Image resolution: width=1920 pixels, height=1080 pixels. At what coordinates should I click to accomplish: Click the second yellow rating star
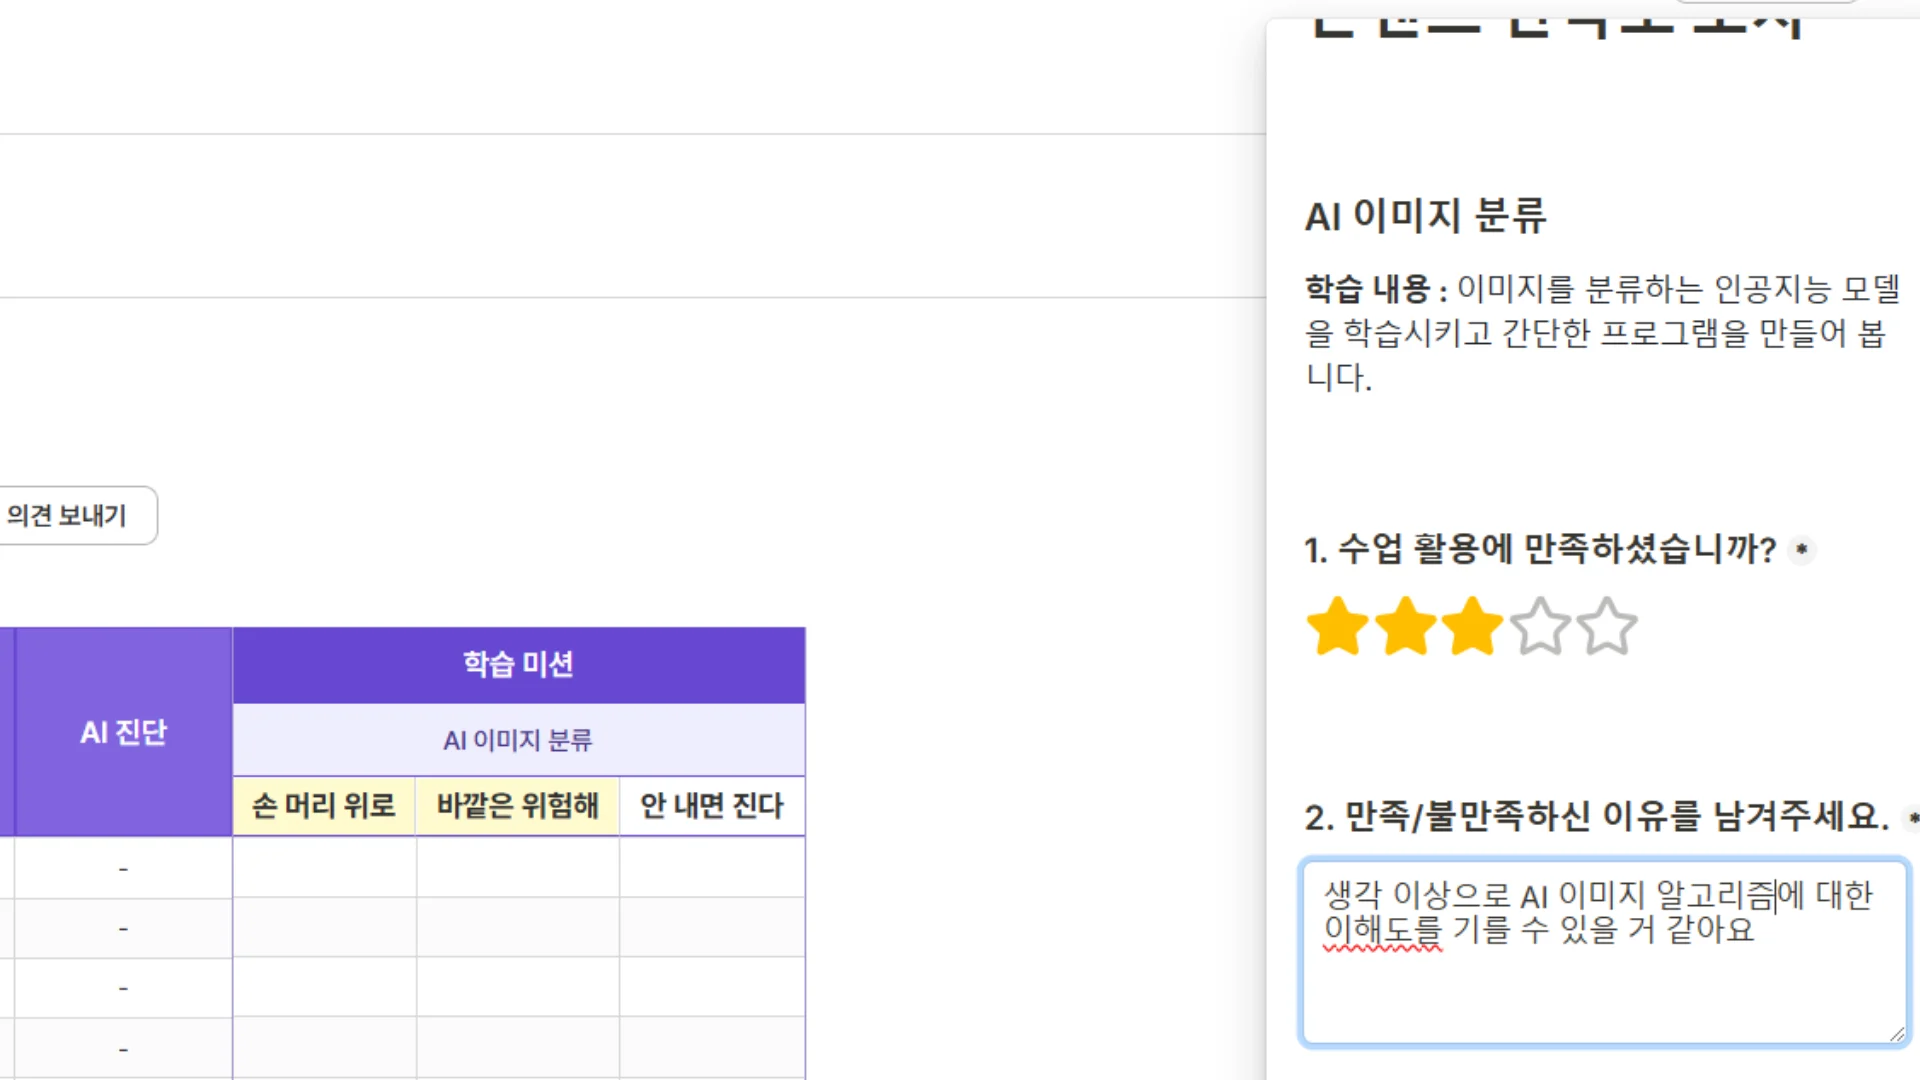click(1405, 627)
